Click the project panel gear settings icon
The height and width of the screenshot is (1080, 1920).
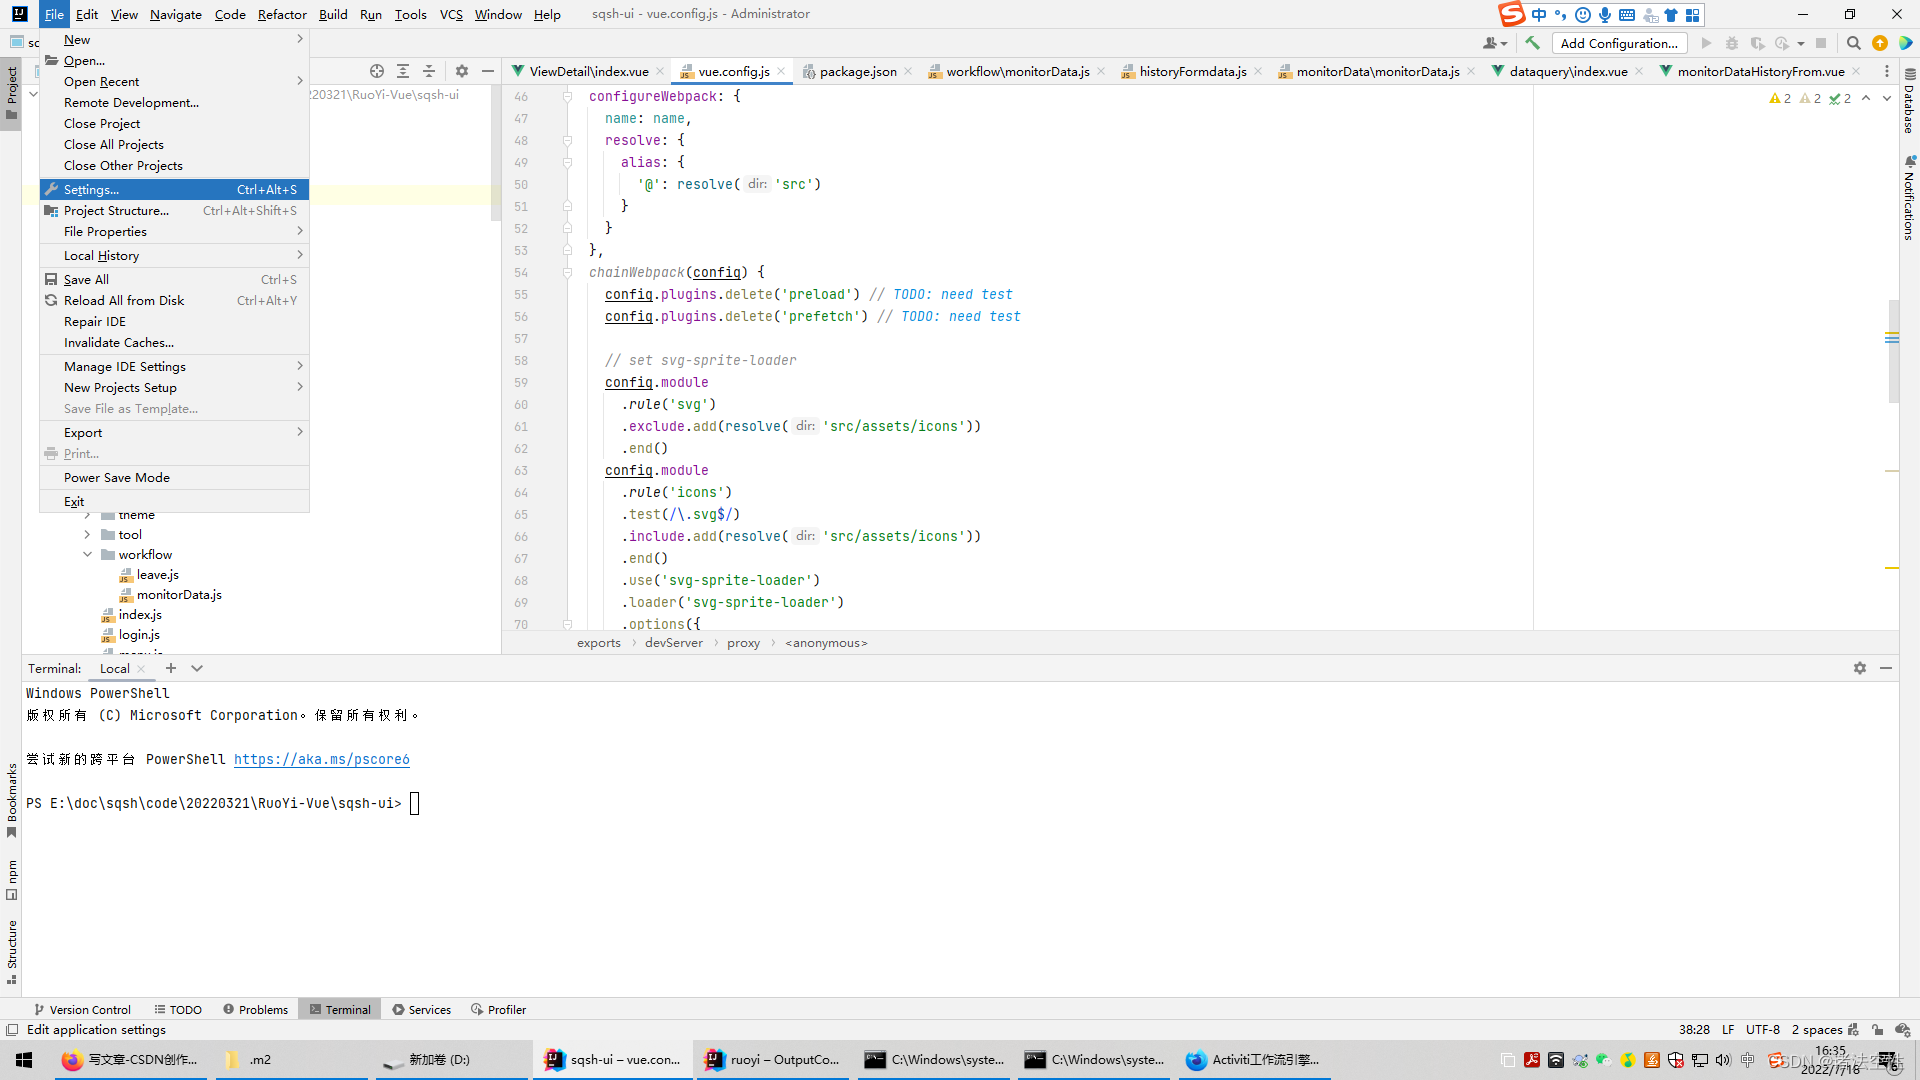461,71
